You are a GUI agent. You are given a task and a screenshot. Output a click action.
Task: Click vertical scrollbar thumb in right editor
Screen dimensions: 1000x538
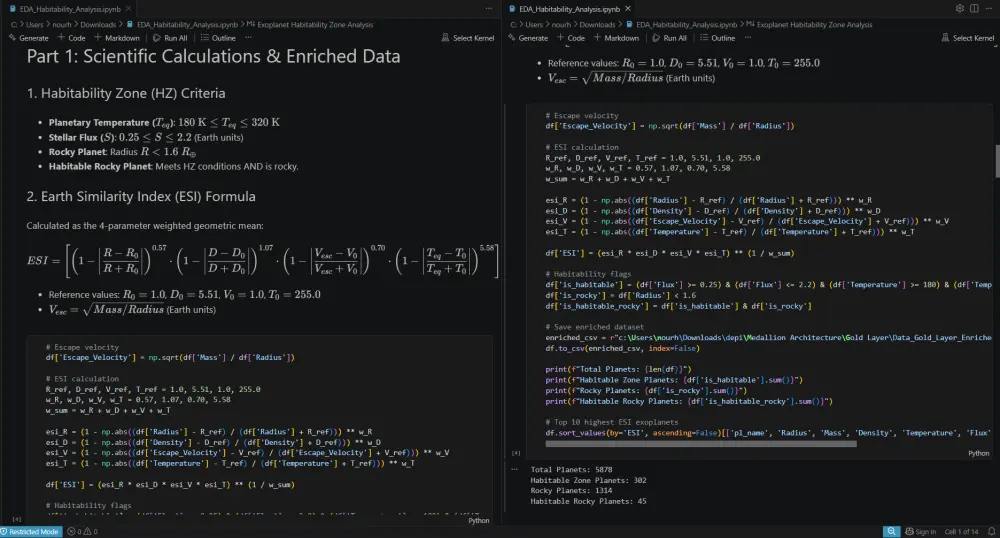997,161
